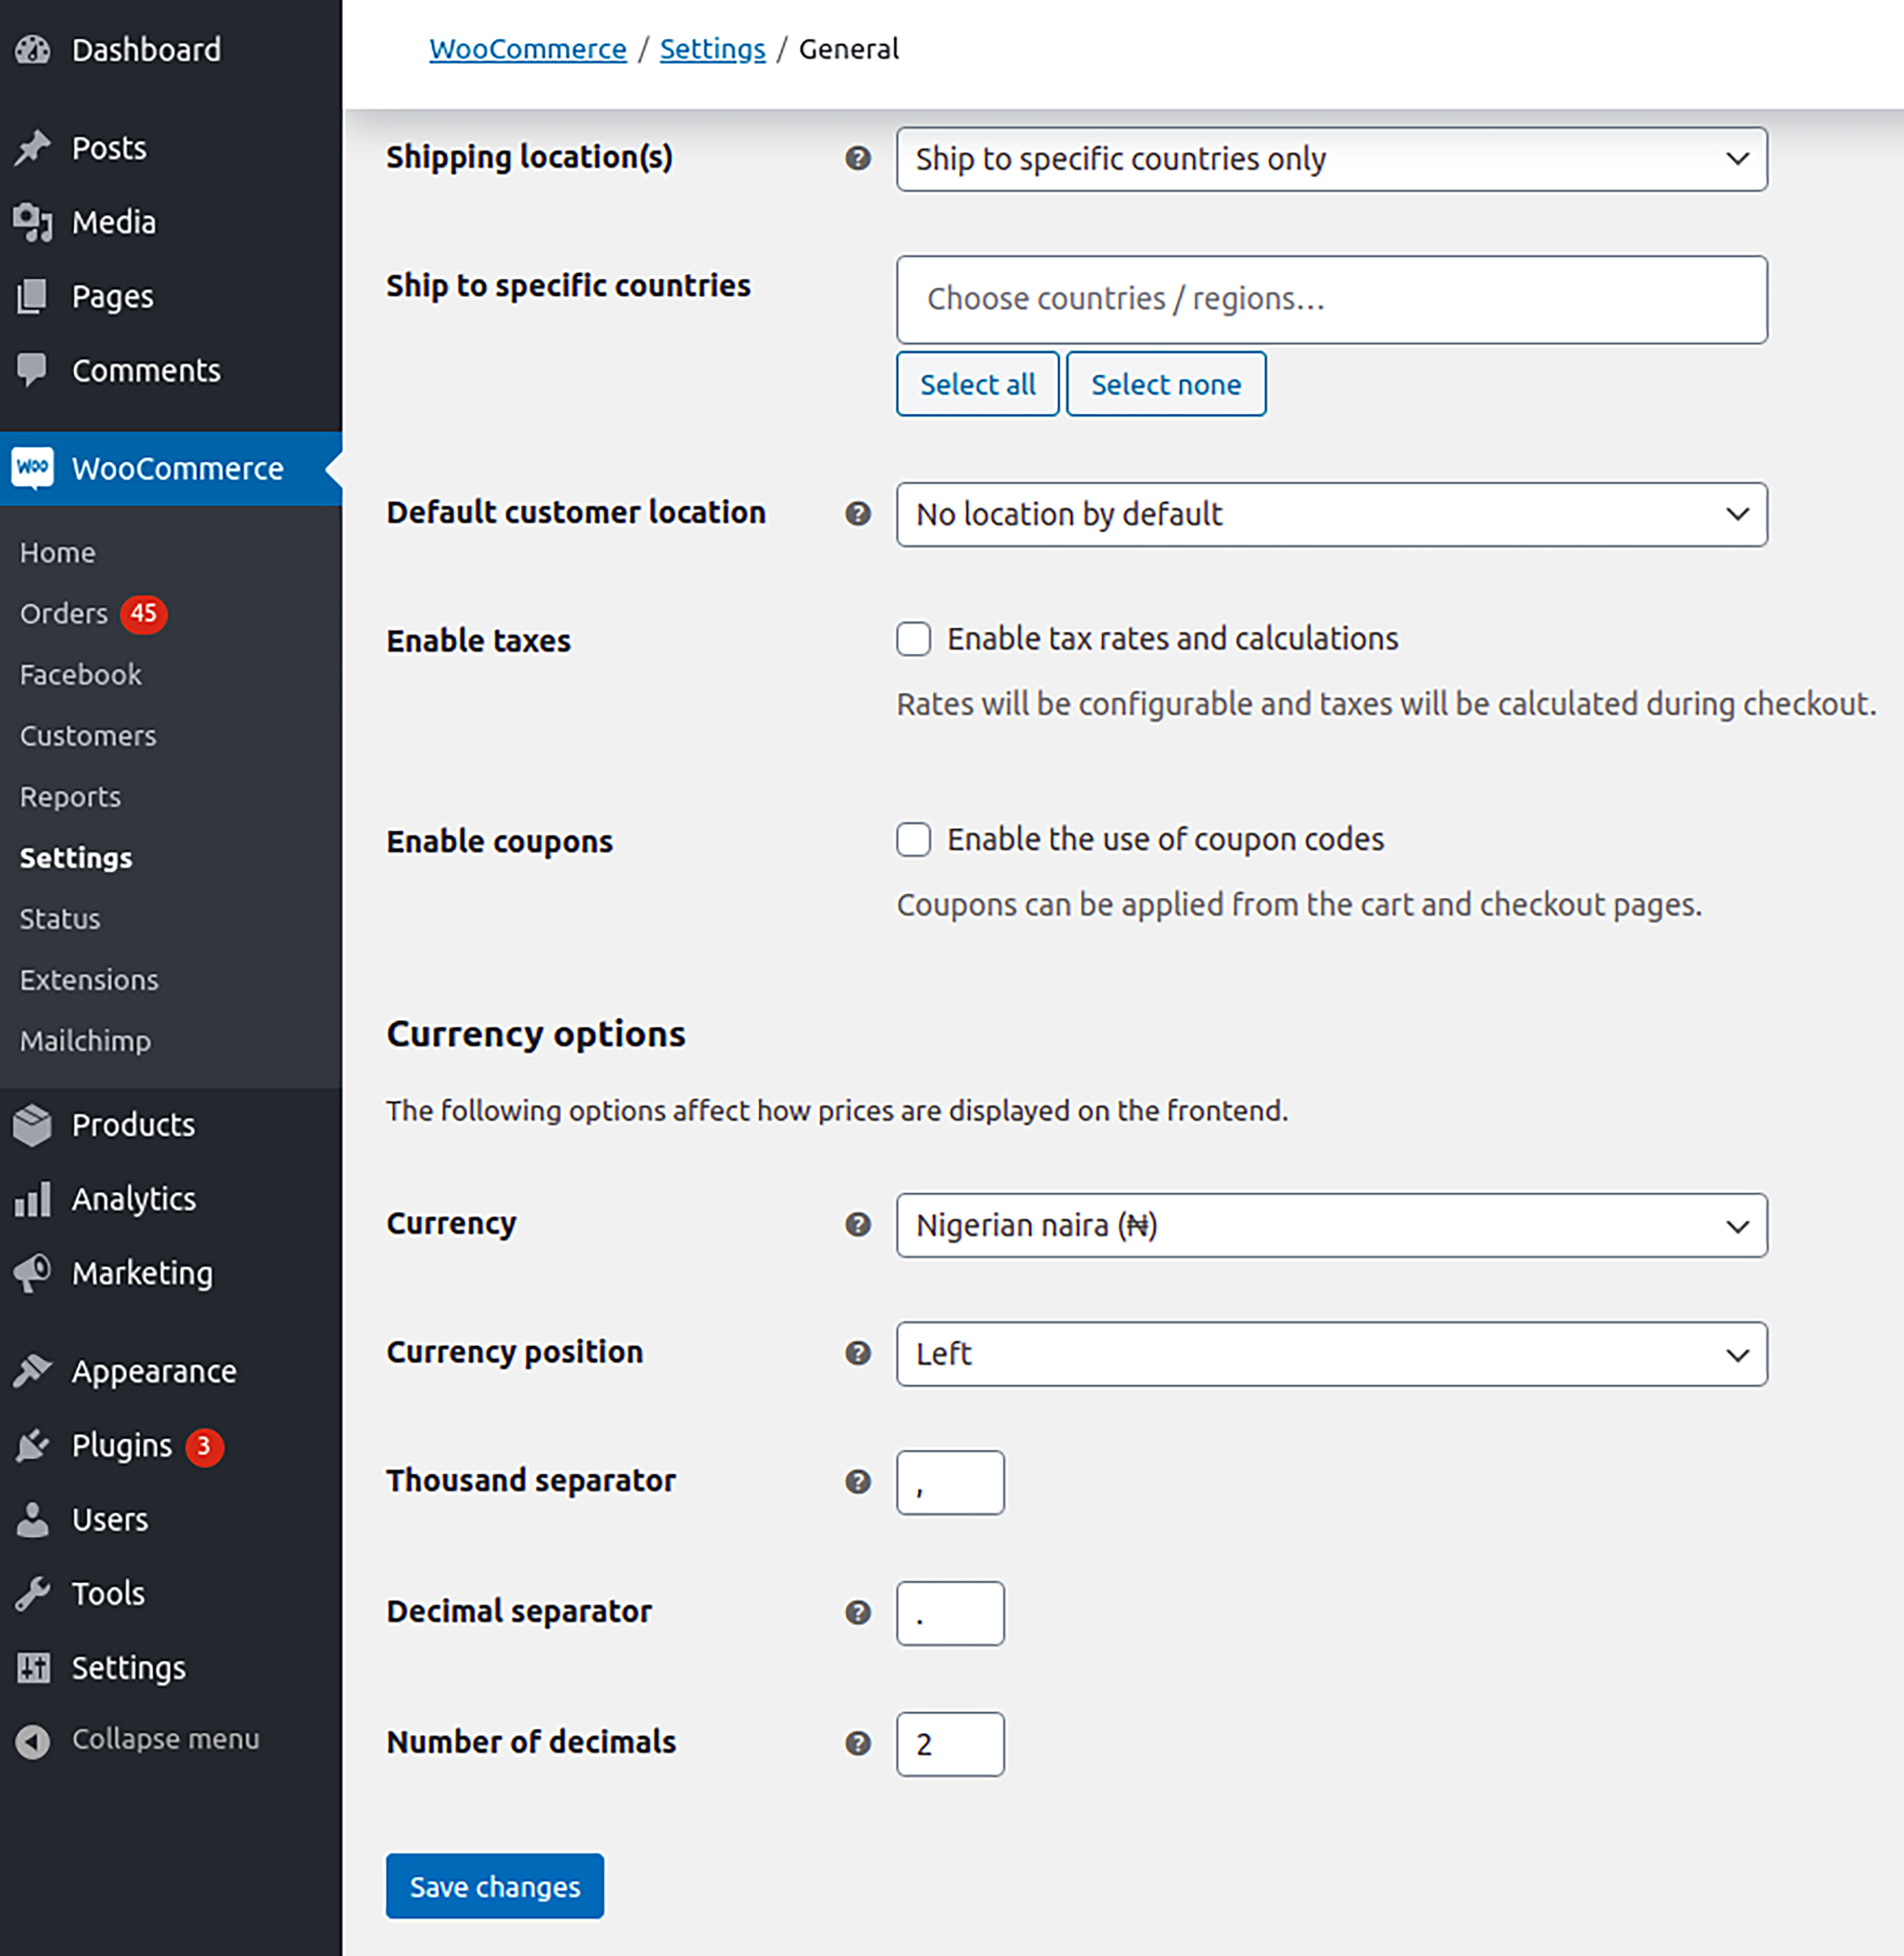Open Orders submenu item
The width and height of the screenshot is (1904, 1956).
point(64,613)
